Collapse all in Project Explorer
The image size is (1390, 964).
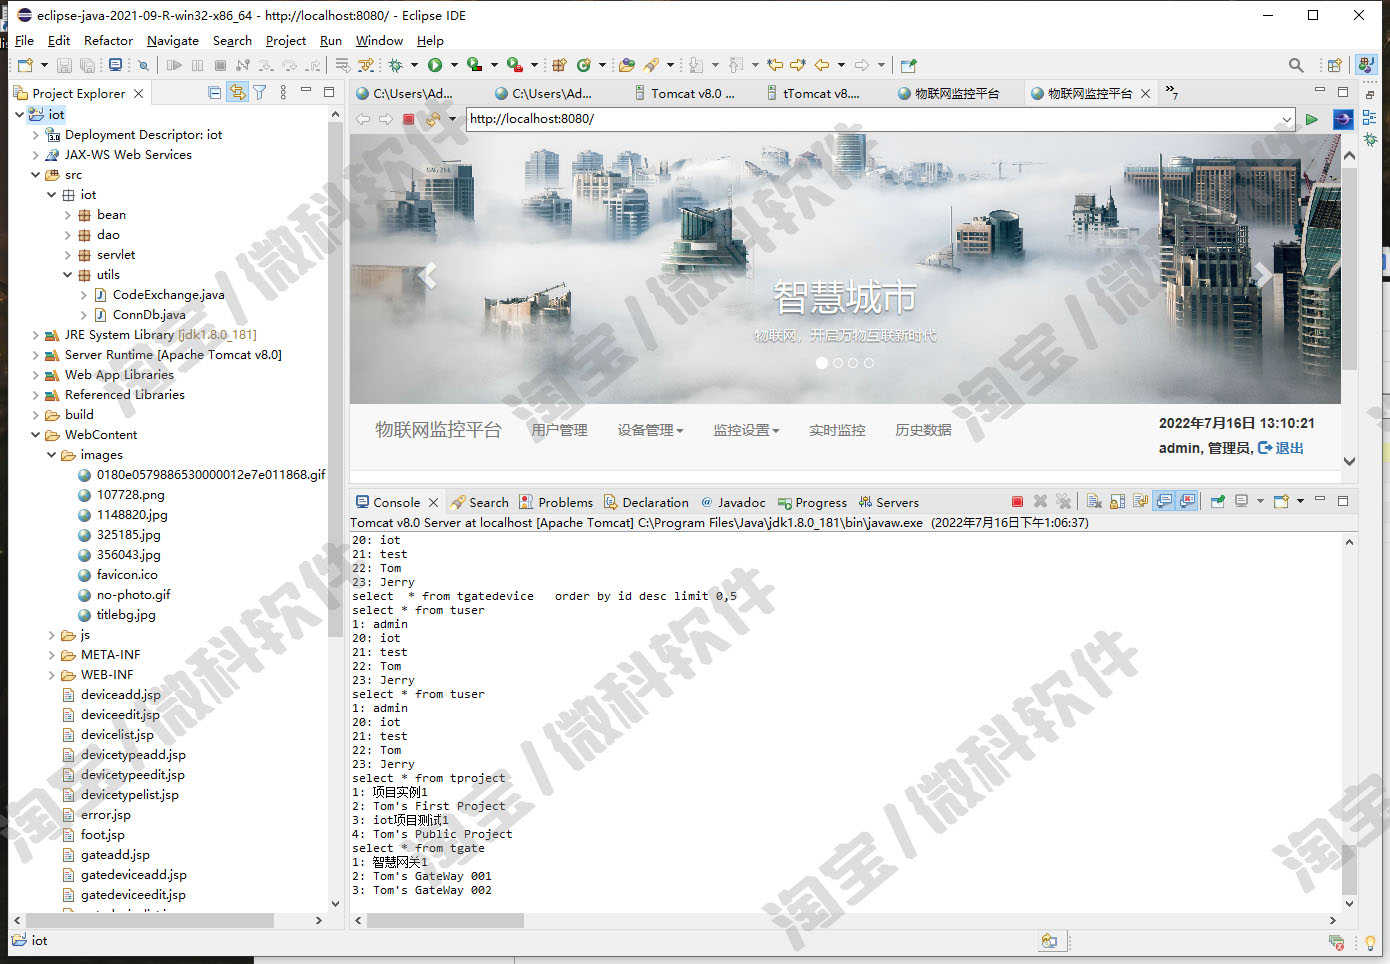214,93
